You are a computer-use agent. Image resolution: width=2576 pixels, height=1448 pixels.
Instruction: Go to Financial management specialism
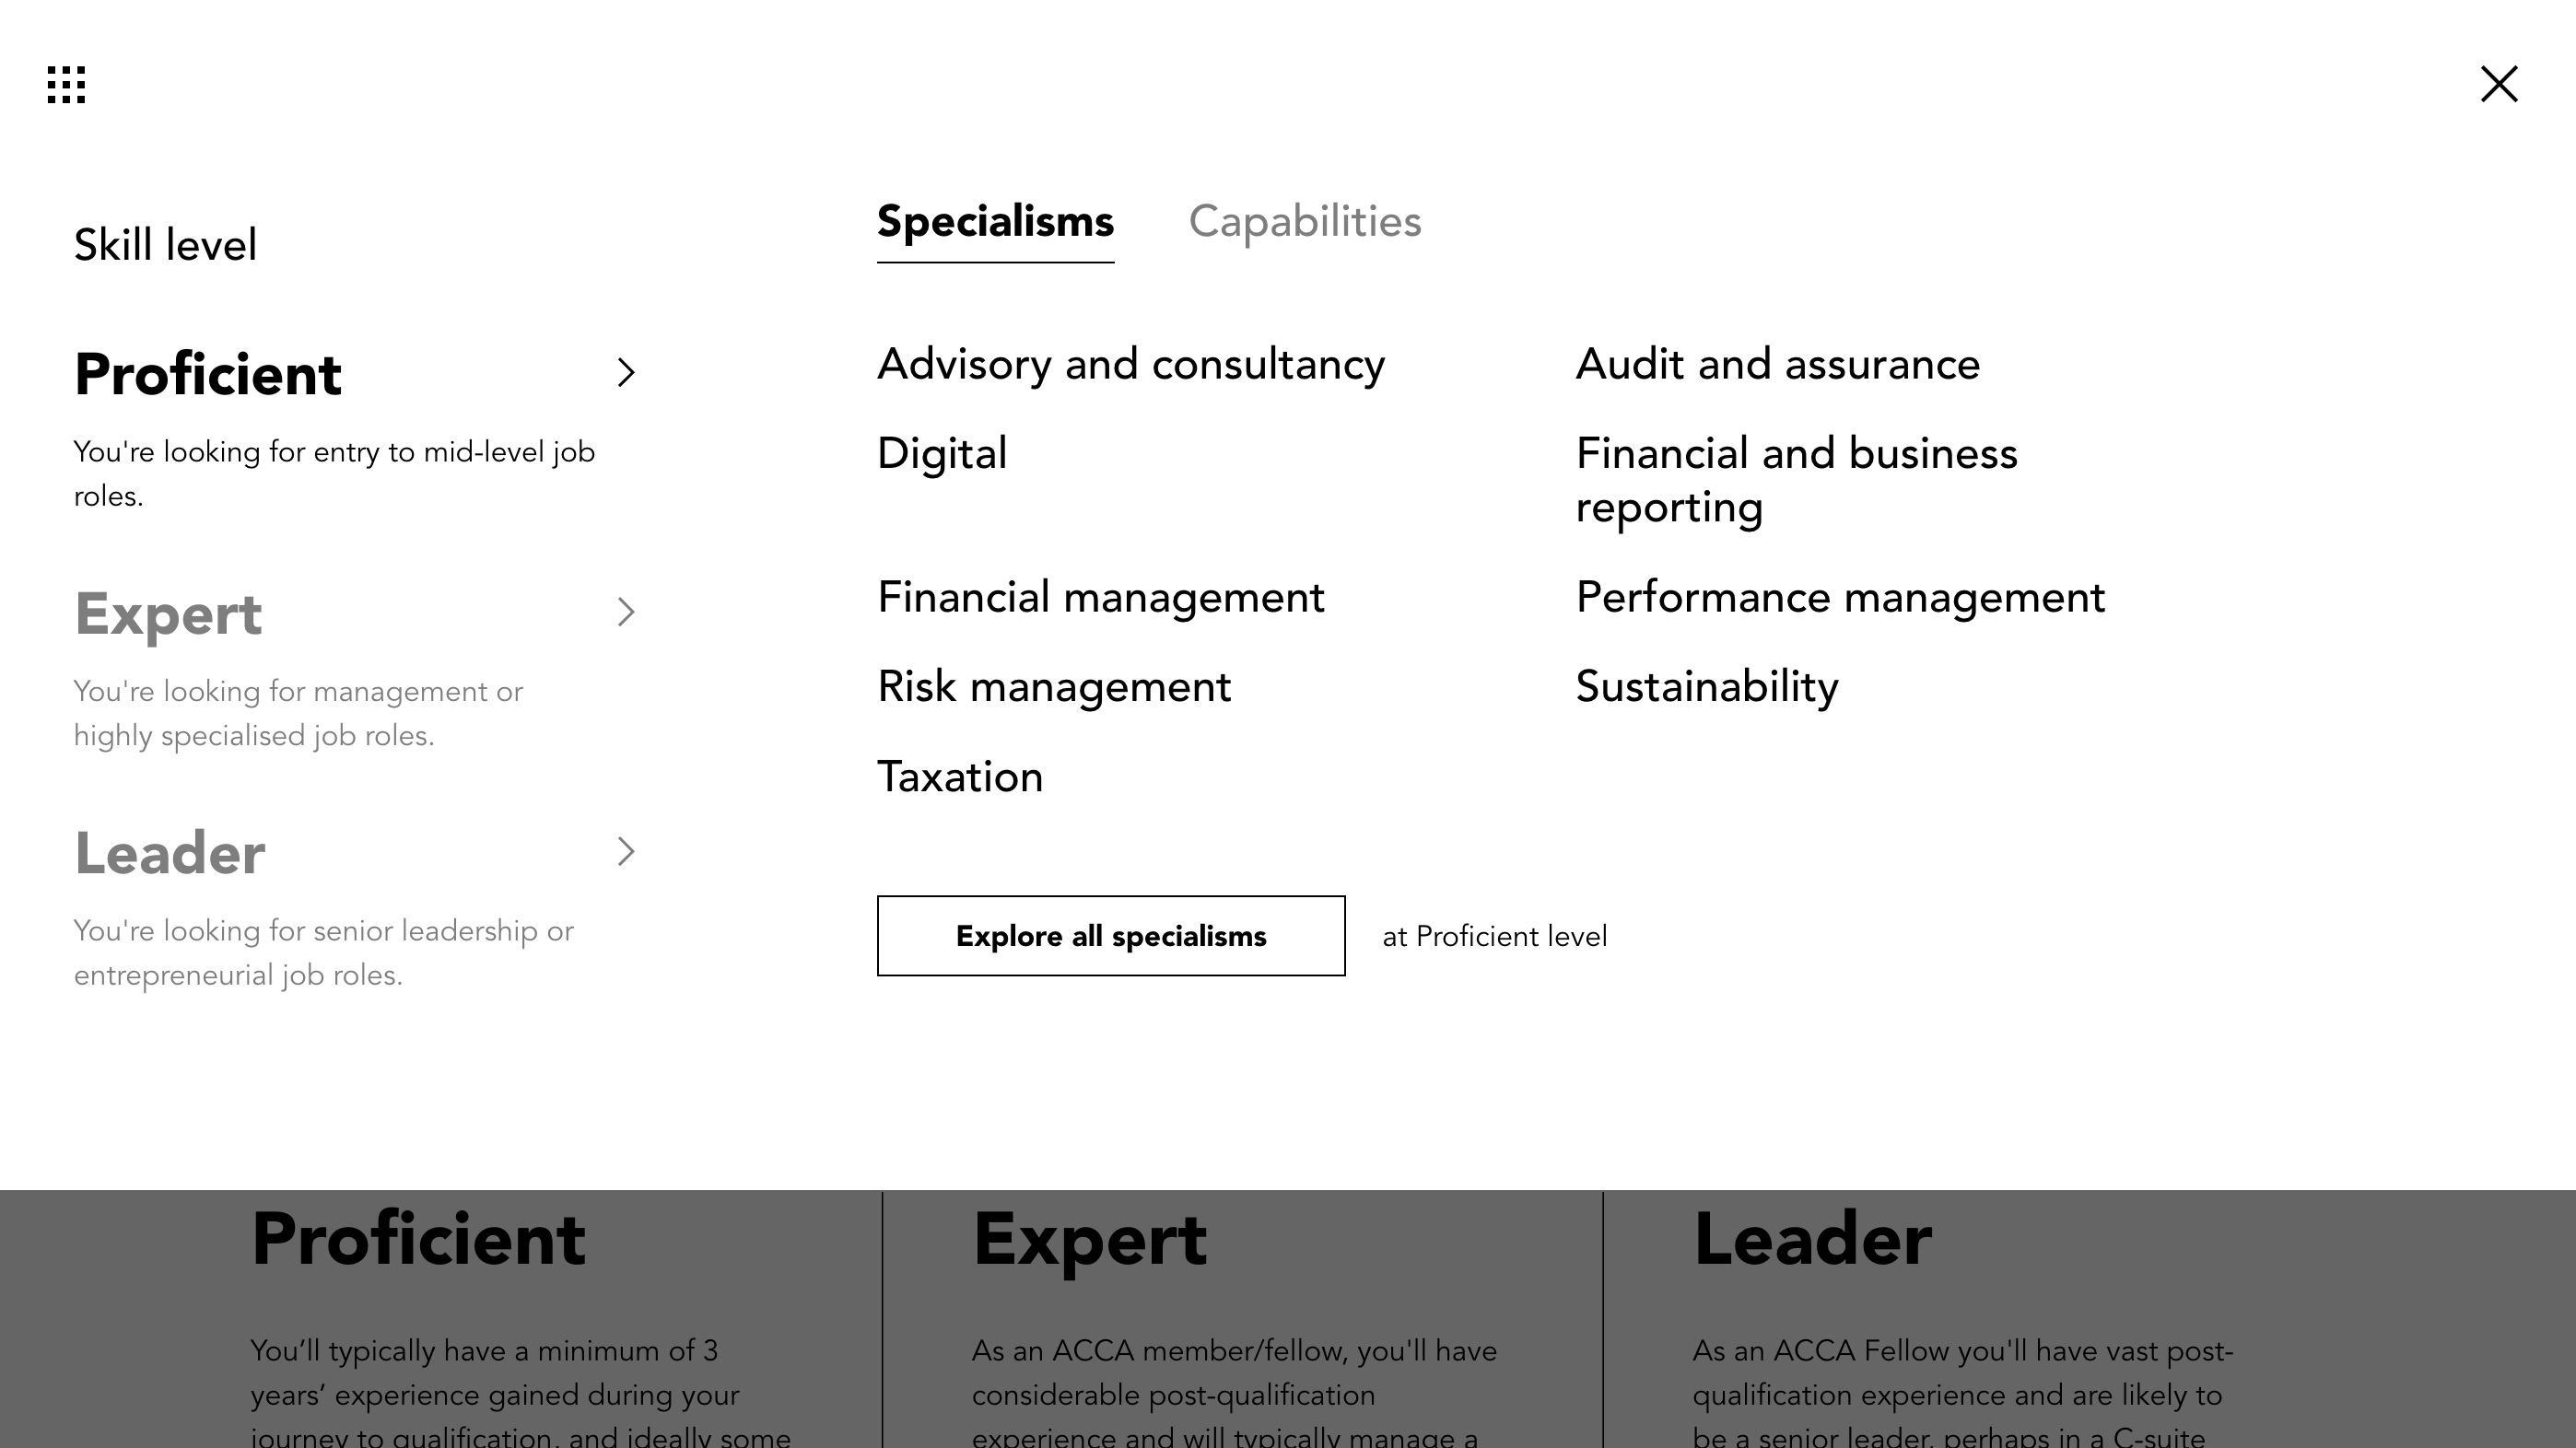point(1100,598)
